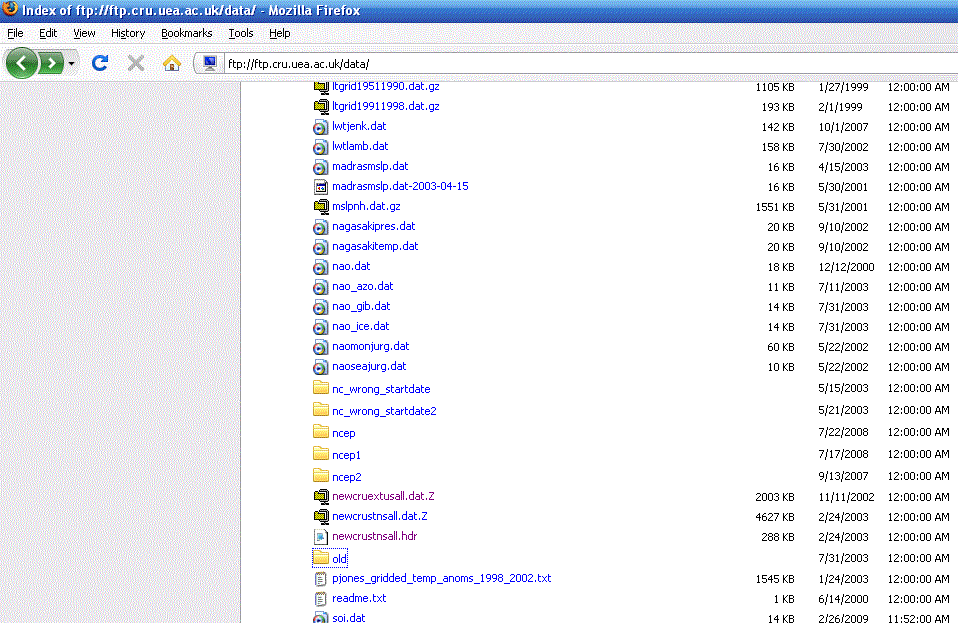
Task: Click the folder icon beside nc_wrong_startdate
Action: tap(321, 388)
